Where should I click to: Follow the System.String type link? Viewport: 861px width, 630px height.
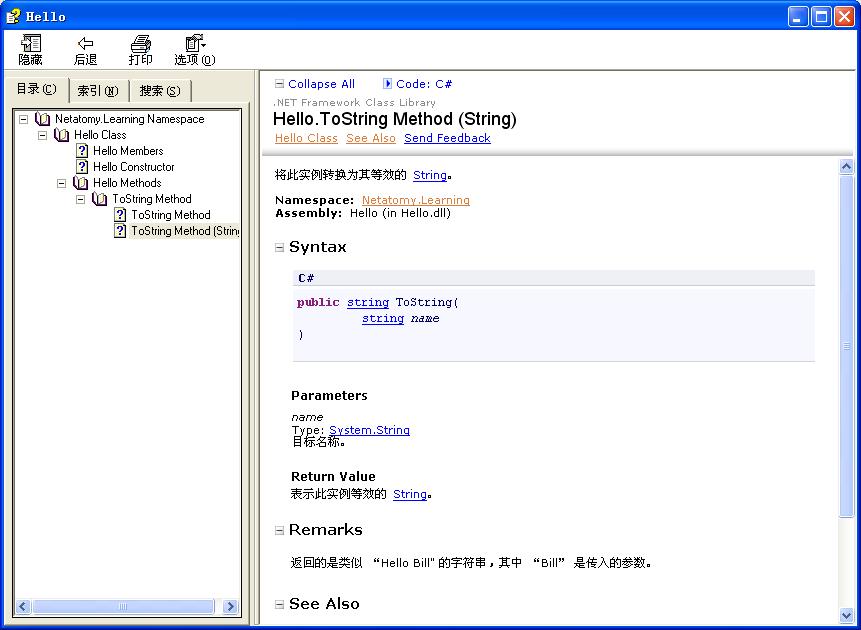369,430
